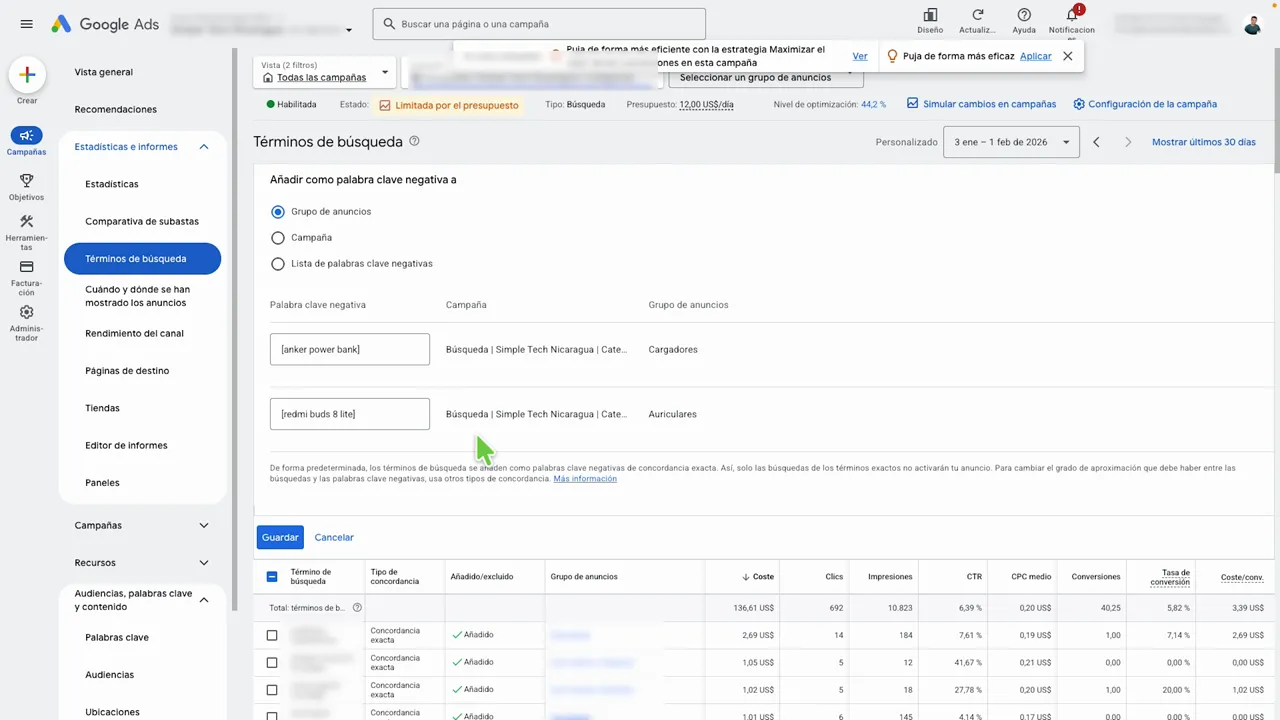
Task: Click the account avatar photo
Action: pos(1253,24)
